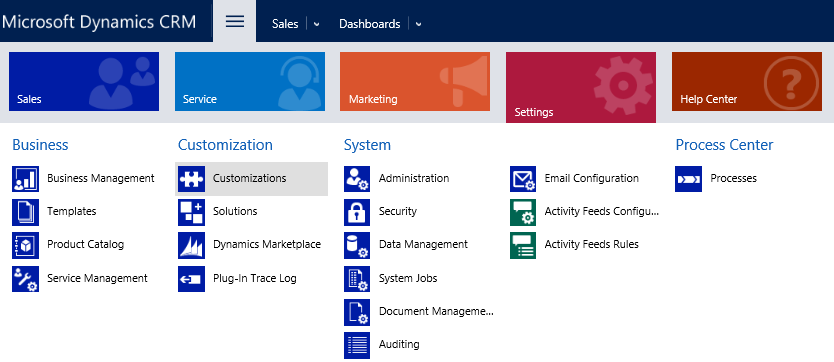Screen dimensions: 834x362
Task: Click the Activity Feeds Rules icon
Action: (x=523, y=245)
